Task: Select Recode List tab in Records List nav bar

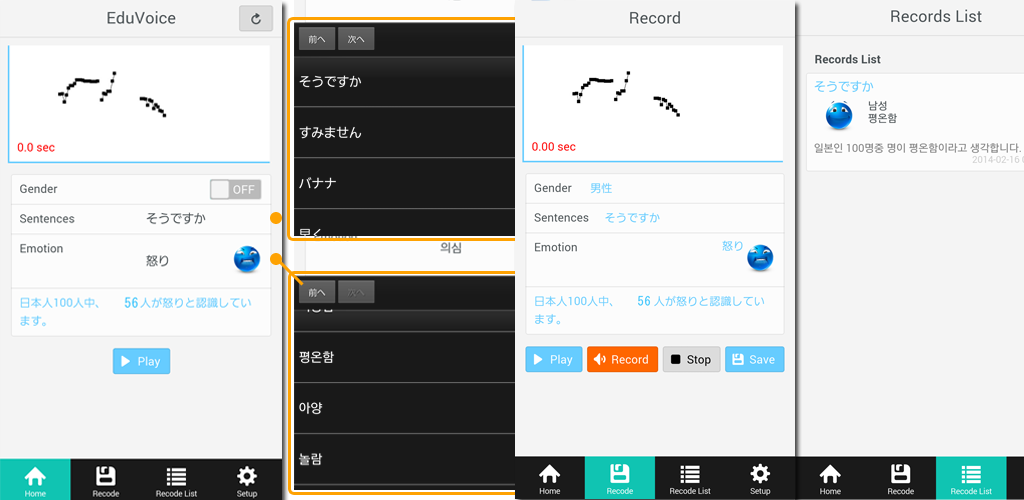Action: tap(971, 480)
